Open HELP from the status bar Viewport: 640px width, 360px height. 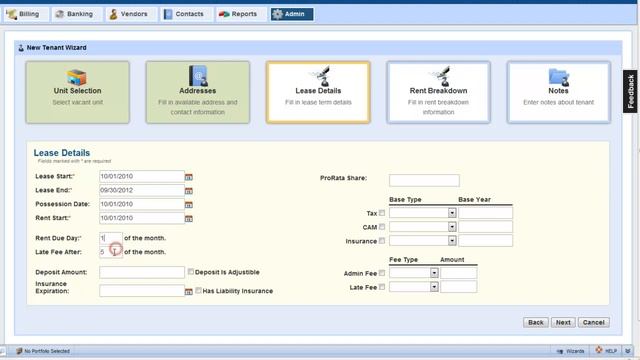tap(606, 351)
